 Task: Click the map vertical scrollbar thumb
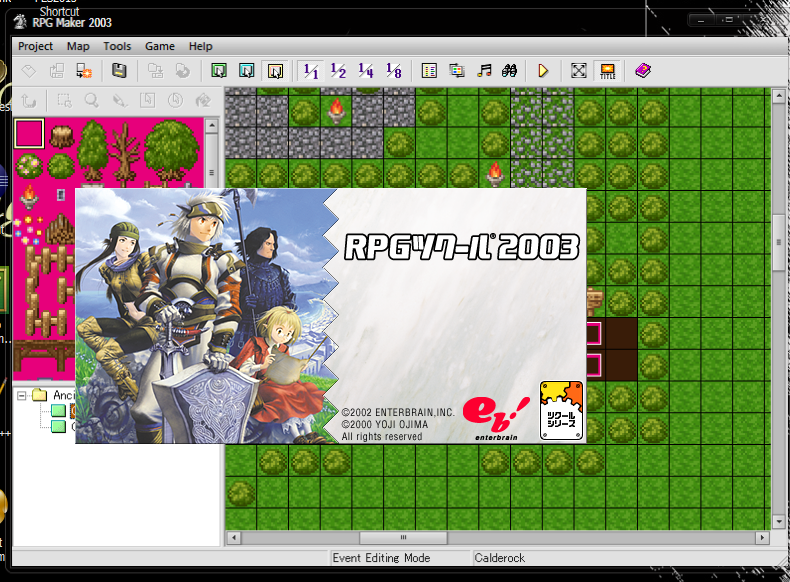pos(778,242)
